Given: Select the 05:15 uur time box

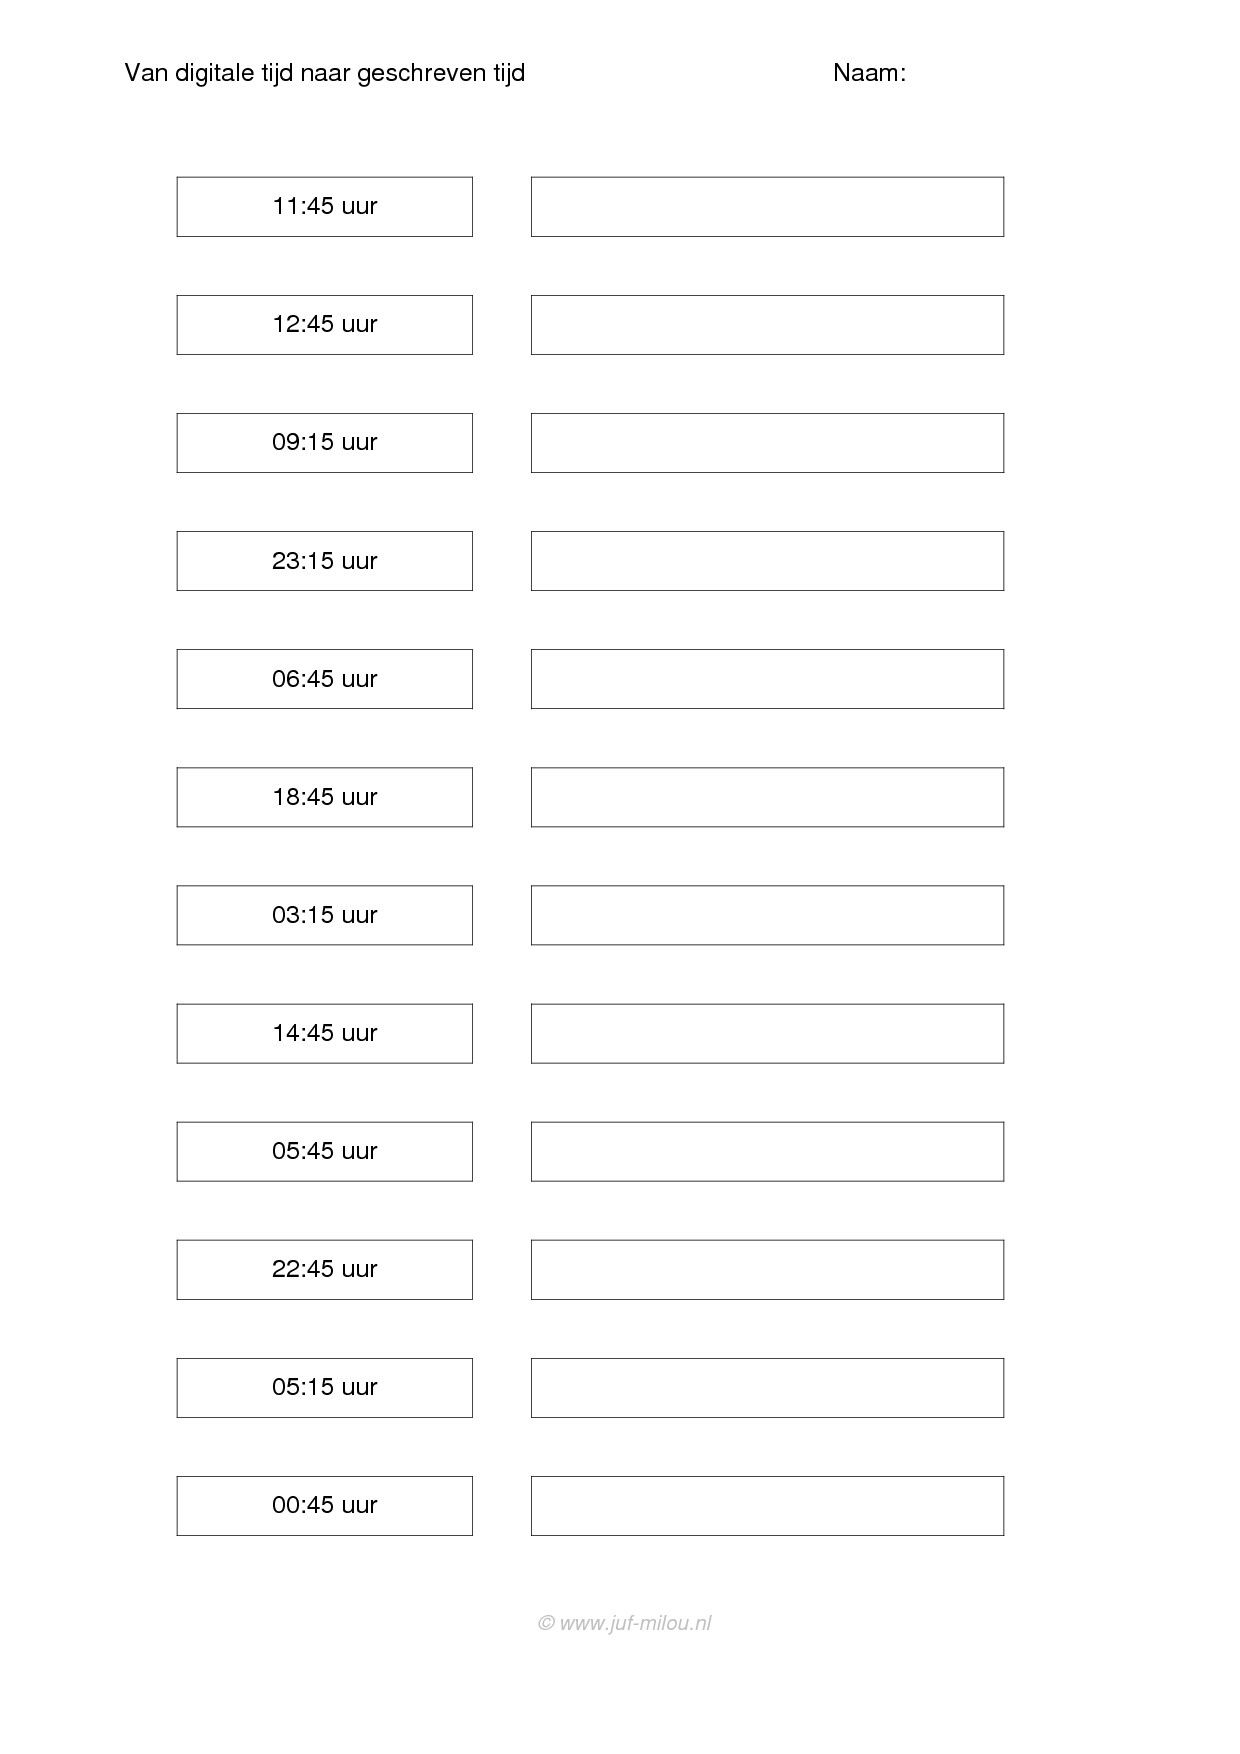Looking at the screenshot, I should tap(325, 1388).
